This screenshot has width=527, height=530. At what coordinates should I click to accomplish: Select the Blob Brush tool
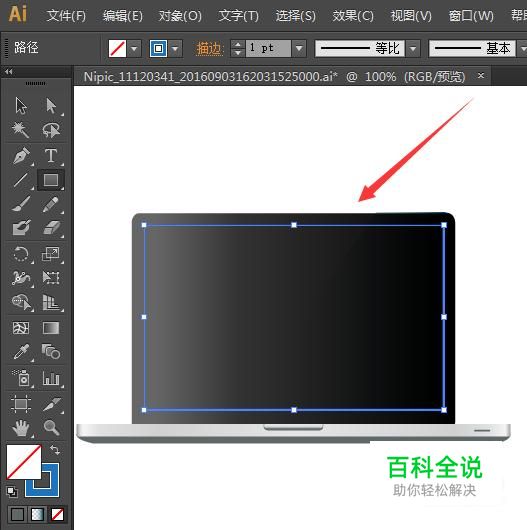point(21,227)
